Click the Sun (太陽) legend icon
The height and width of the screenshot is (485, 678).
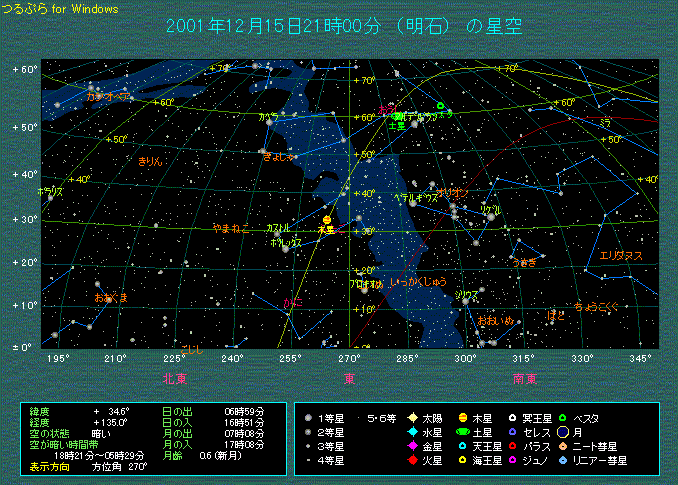point(412,418)
